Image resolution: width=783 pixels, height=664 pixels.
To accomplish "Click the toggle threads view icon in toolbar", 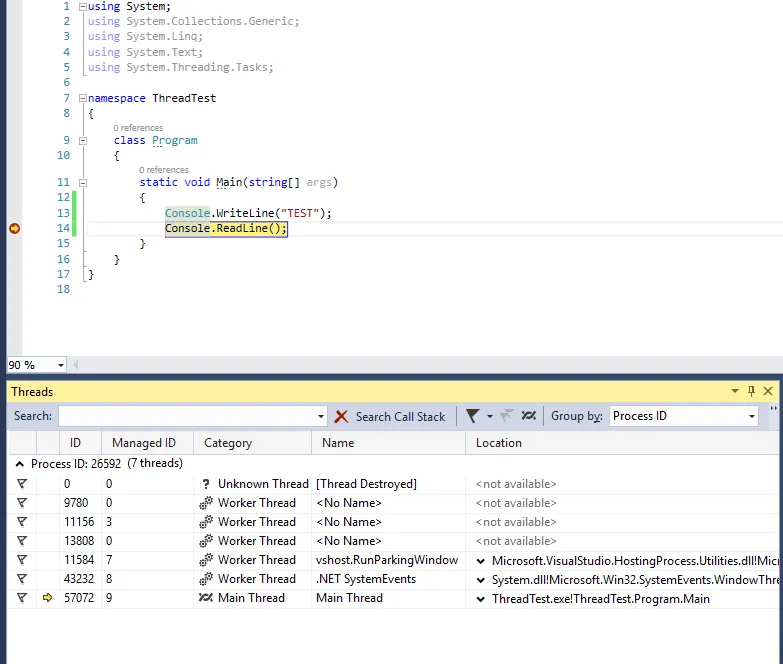I will [x=528, y=416].
